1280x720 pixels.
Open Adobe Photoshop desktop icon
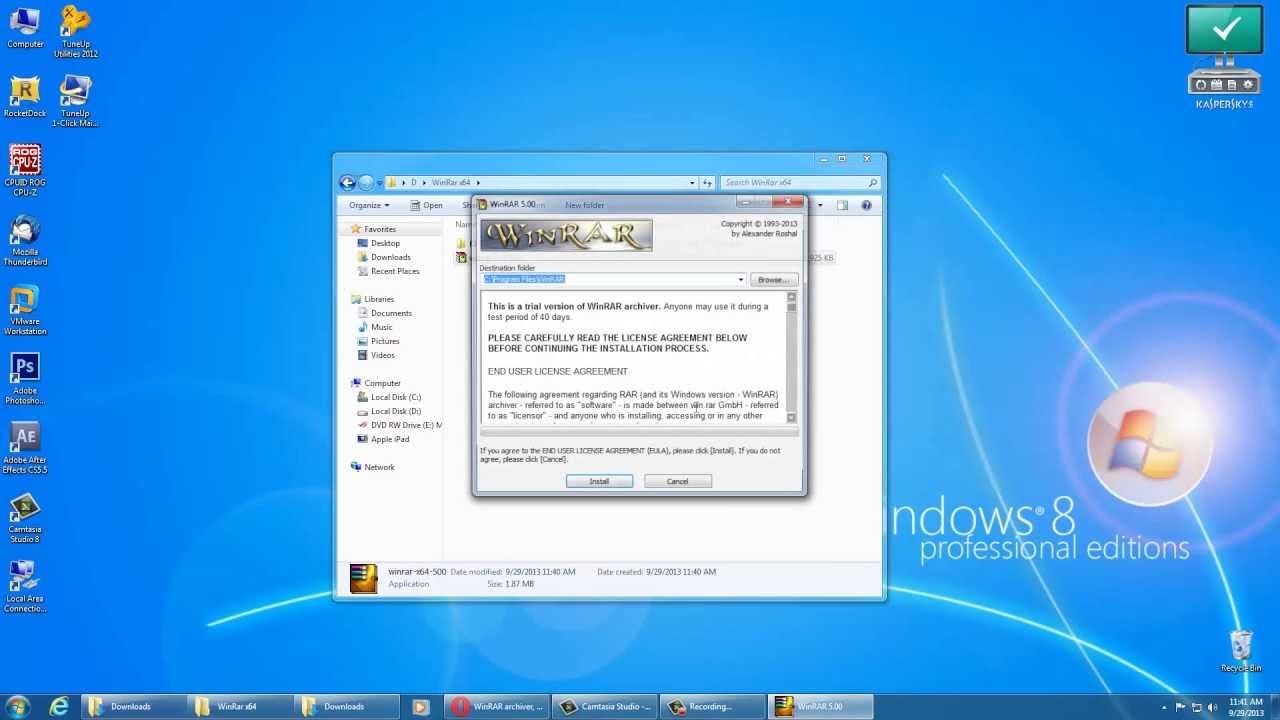click(25, 379)
